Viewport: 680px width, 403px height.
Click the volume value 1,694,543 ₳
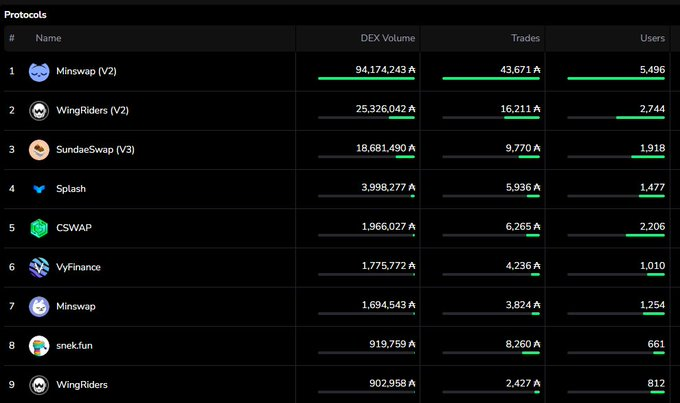[388, 305]
